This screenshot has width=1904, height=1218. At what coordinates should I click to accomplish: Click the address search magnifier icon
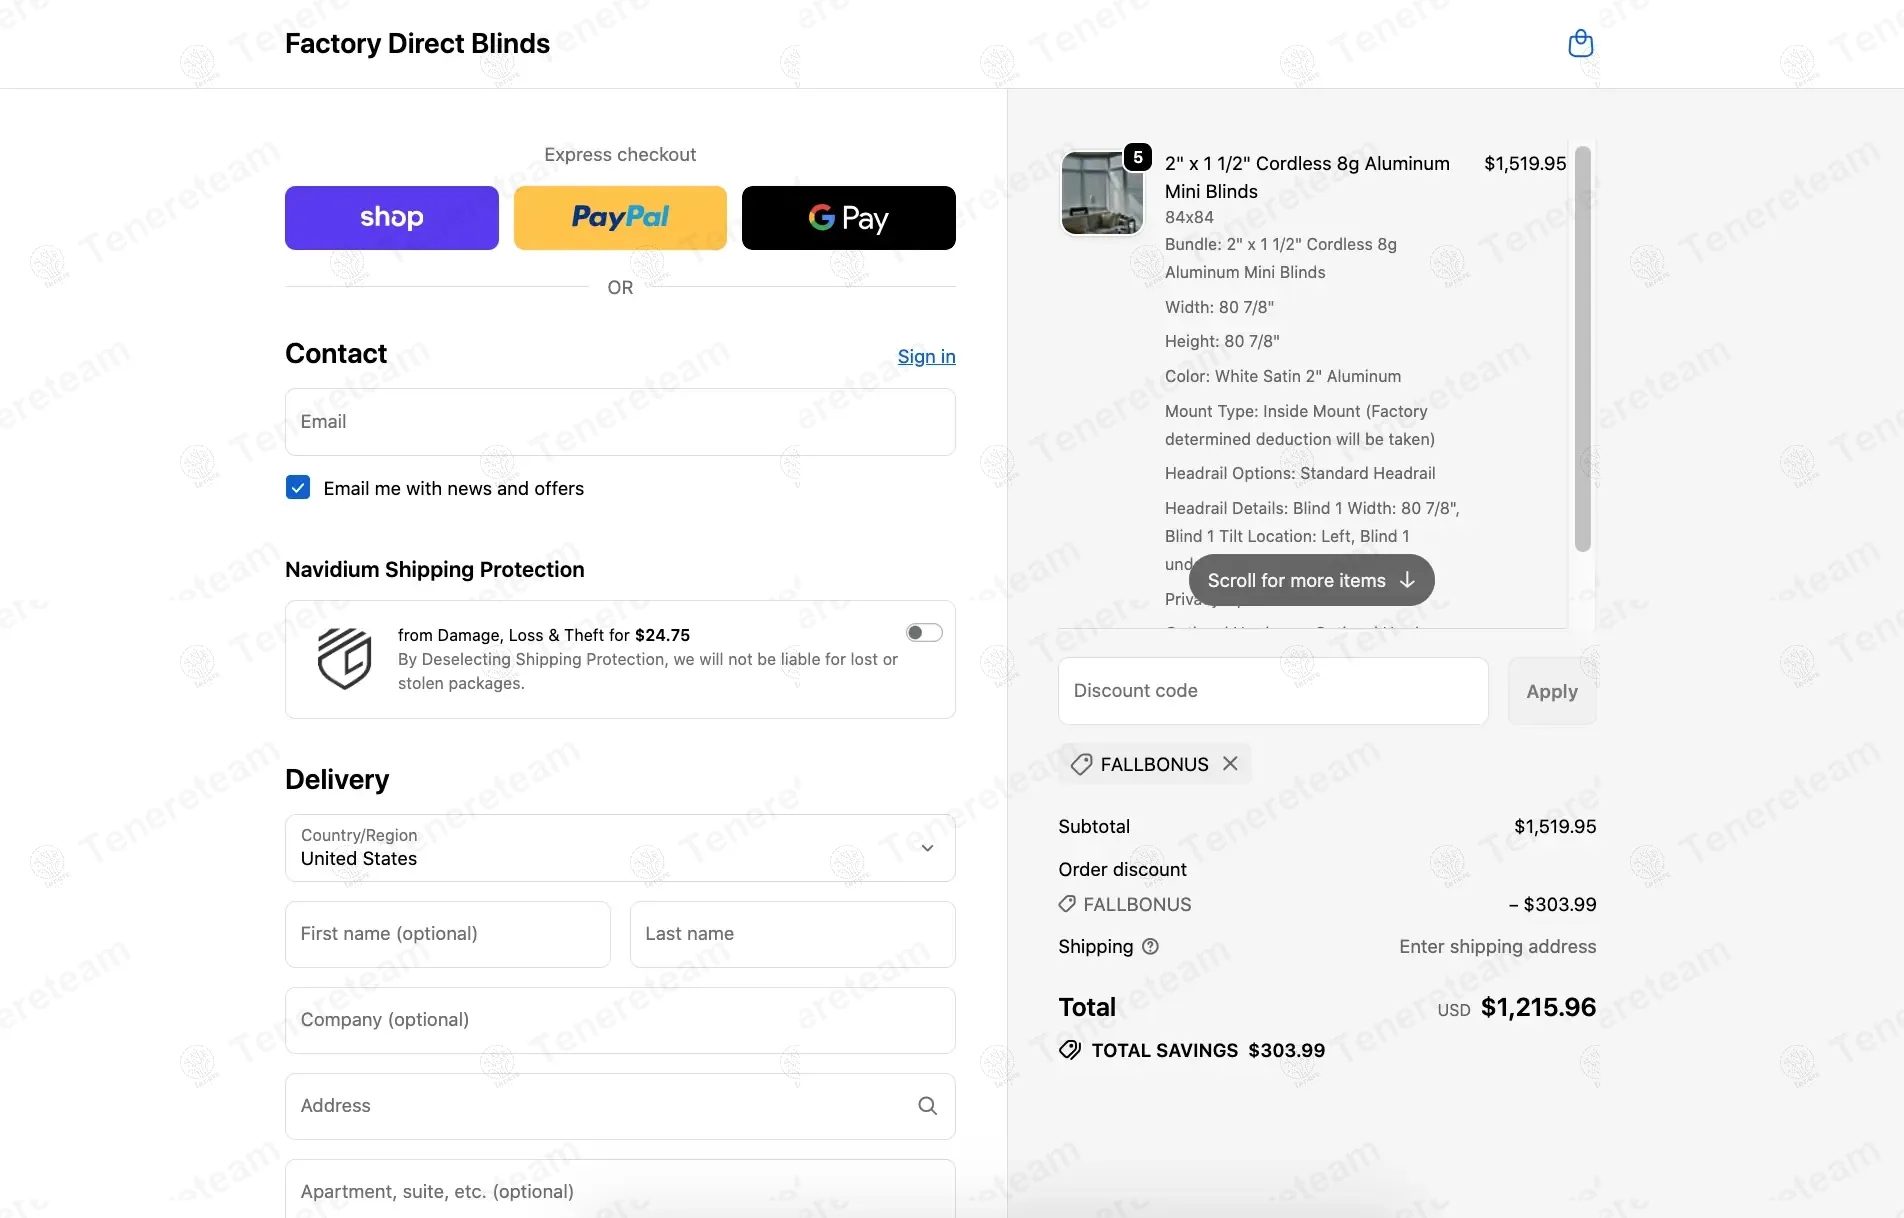pyautogui.click(x=927, y=1106)
